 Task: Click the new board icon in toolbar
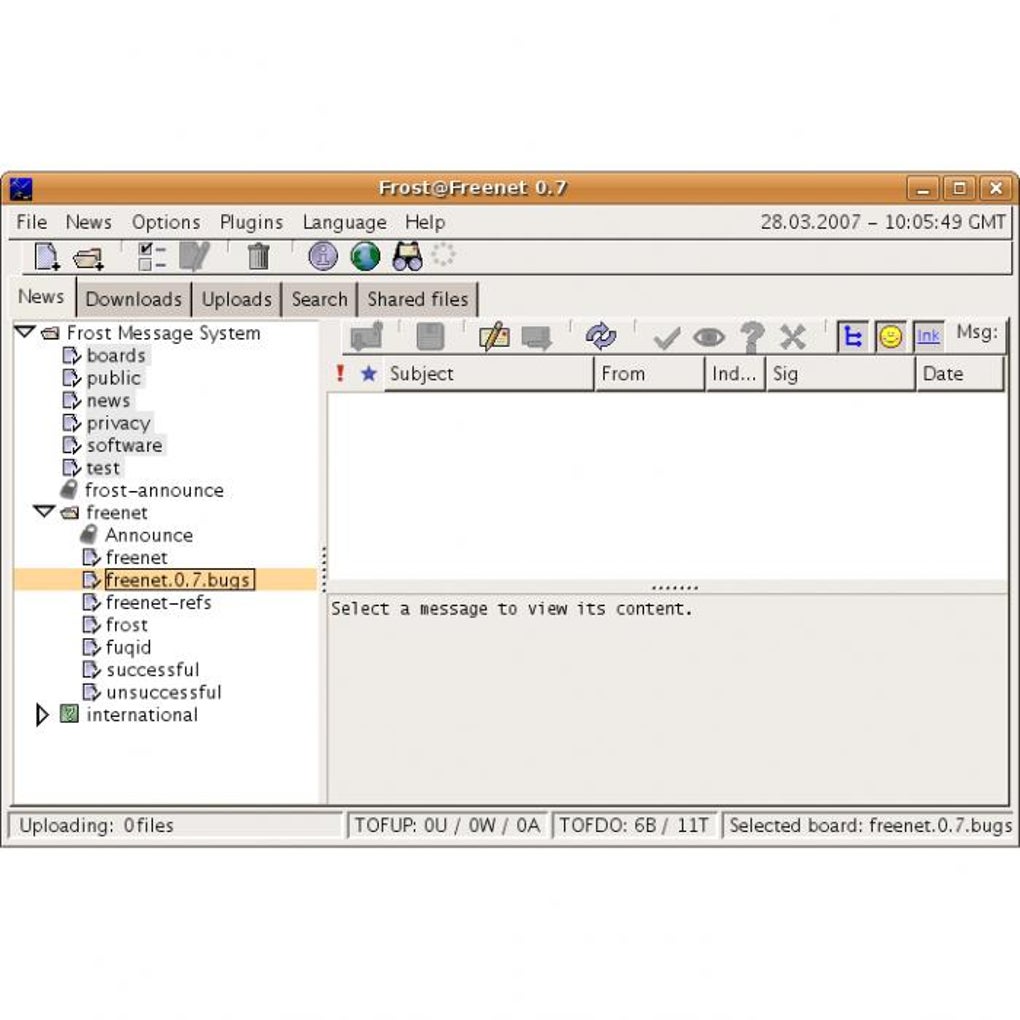pos(47,256)
